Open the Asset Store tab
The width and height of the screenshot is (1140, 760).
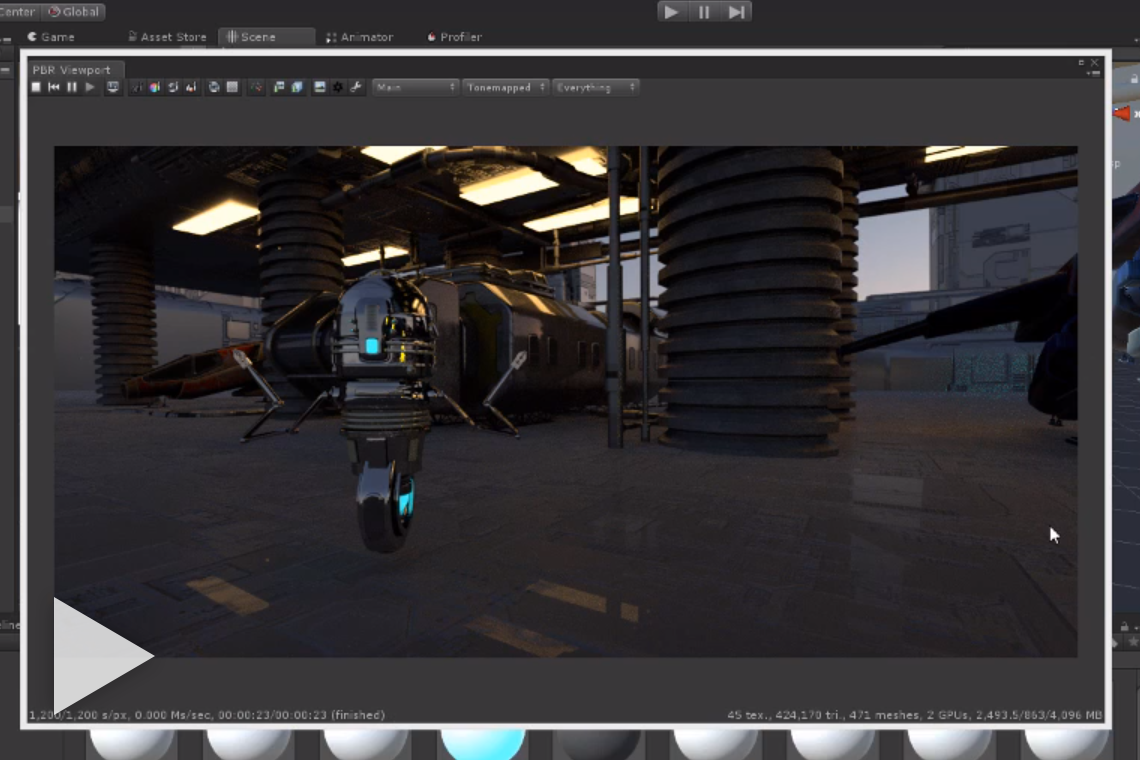click(167, 37)
